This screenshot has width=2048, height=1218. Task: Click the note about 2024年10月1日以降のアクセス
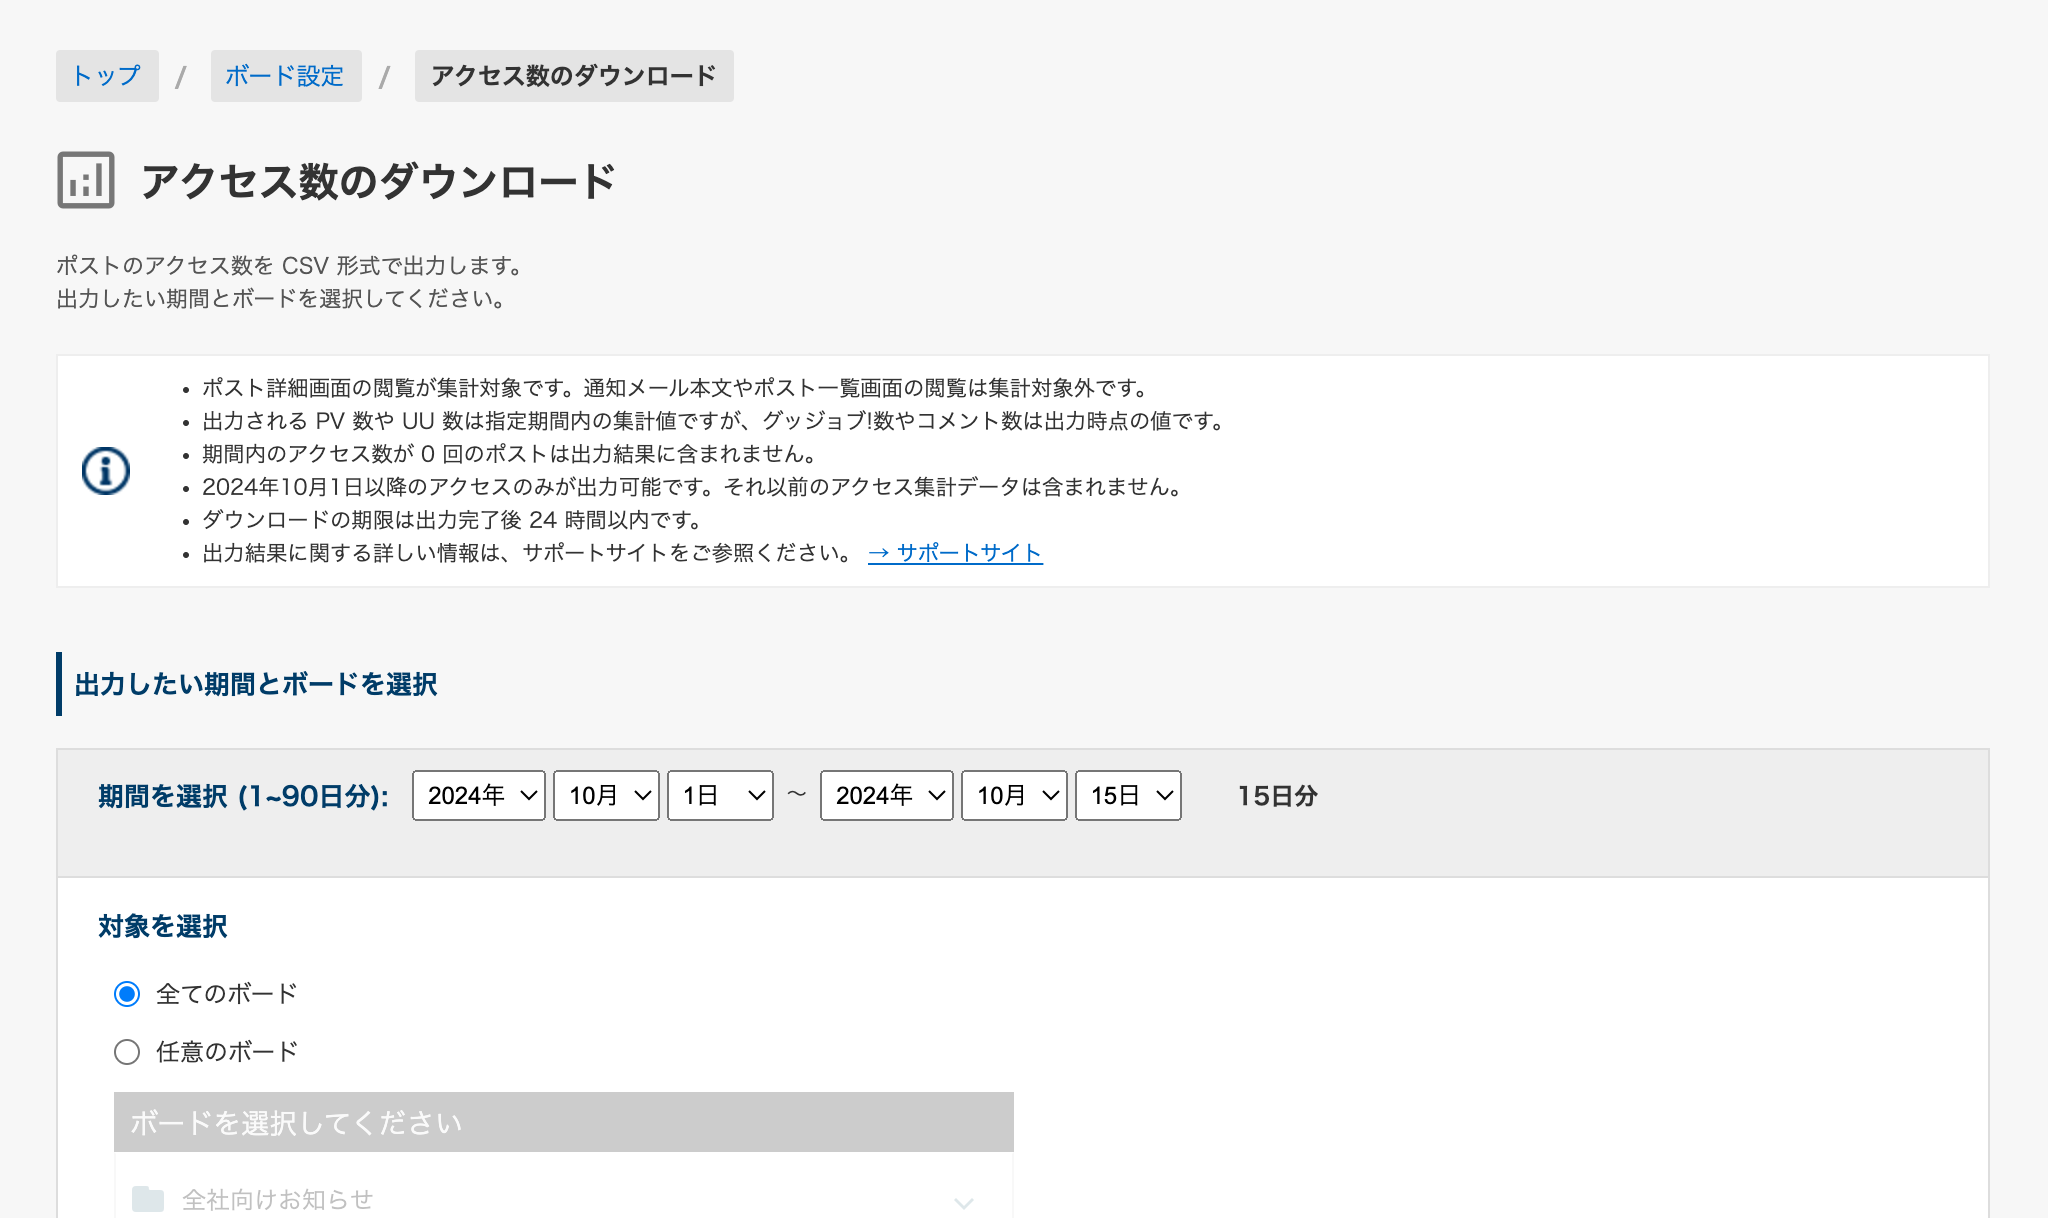click(694, 487)
